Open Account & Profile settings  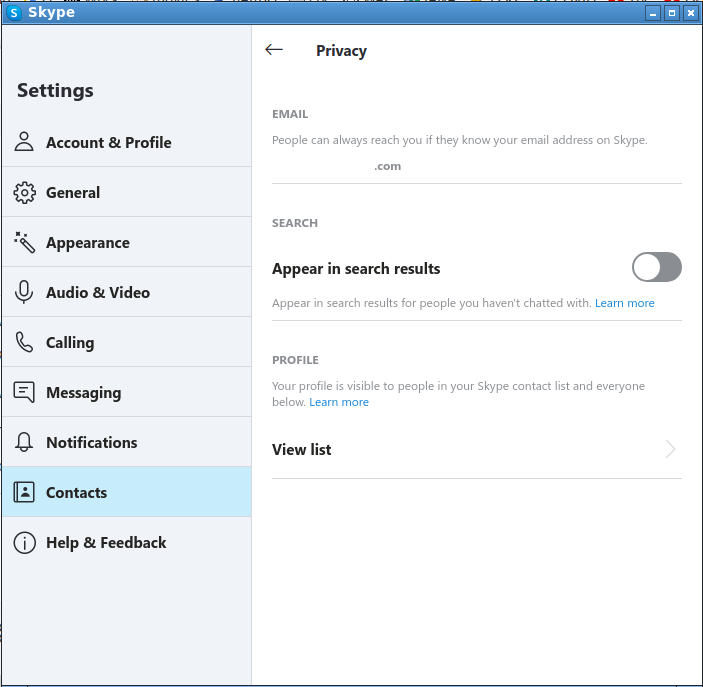pyautogui.click(x=126, y=142)
